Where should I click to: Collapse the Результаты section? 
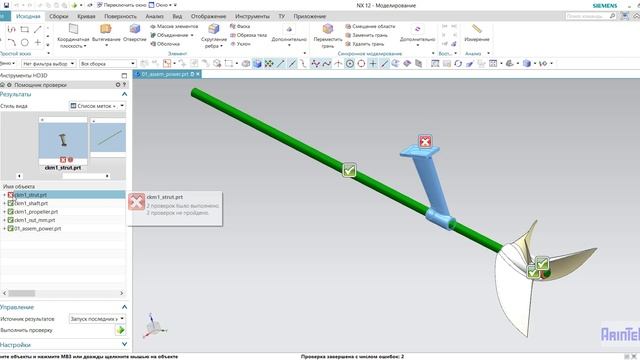click(124, 94)
